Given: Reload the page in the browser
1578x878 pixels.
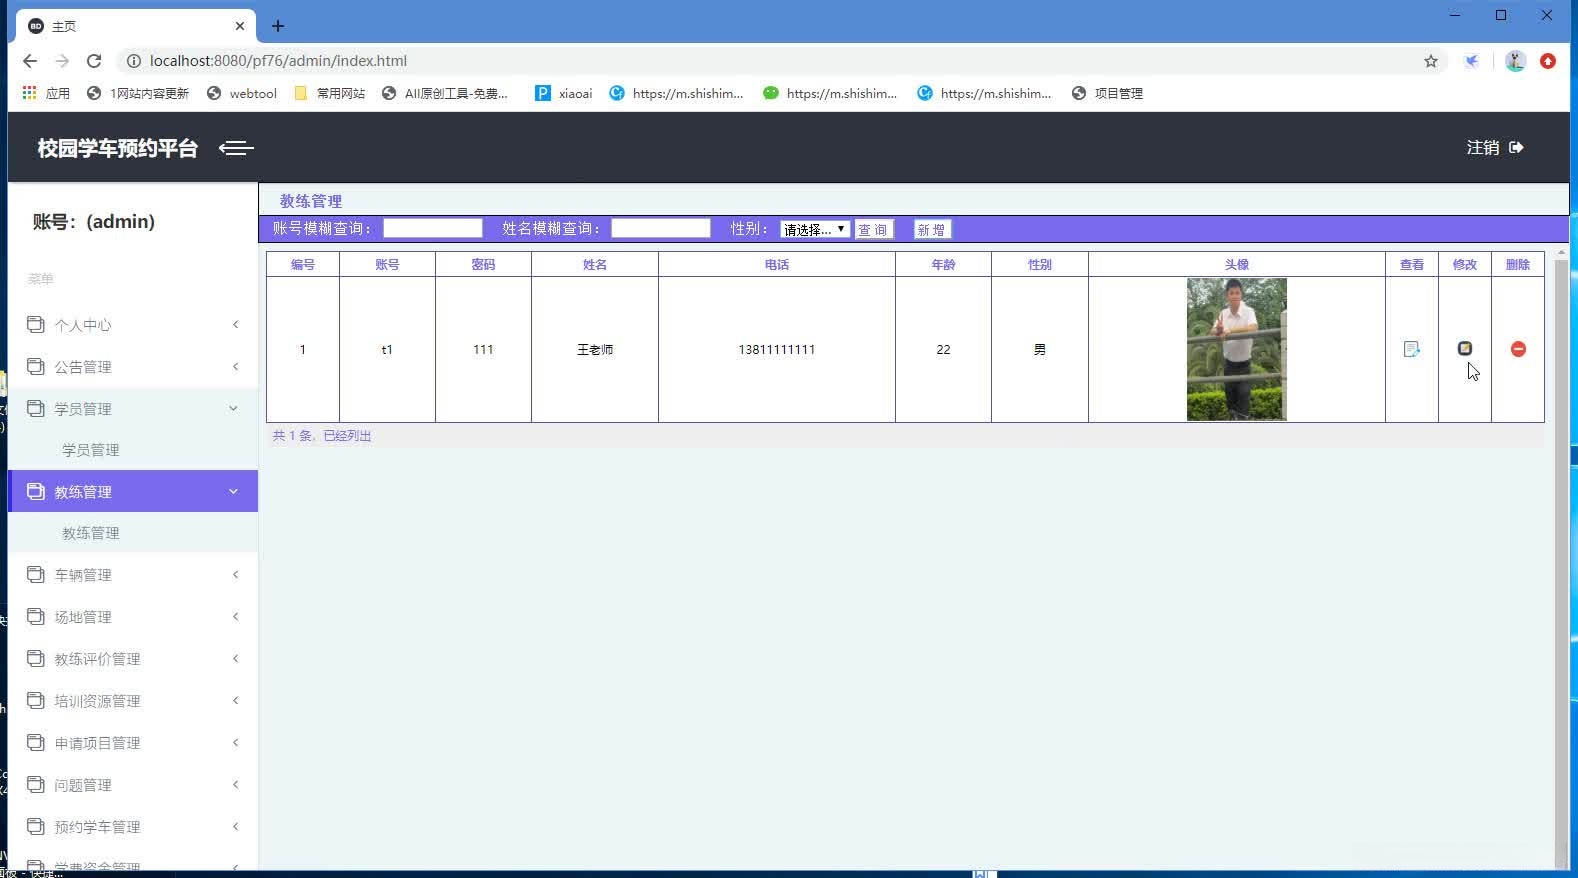Looking at the screenshot, I should point(94,61).
